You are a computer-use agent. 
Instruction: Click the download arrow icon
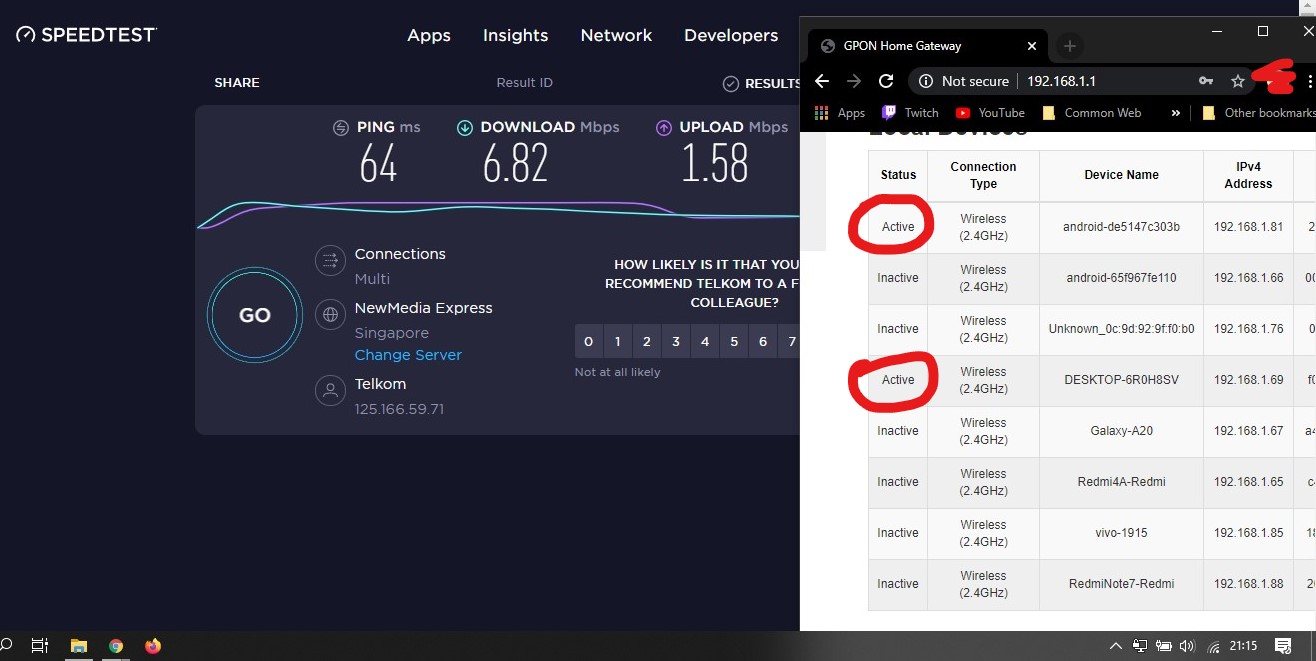[x=465, y=127]
